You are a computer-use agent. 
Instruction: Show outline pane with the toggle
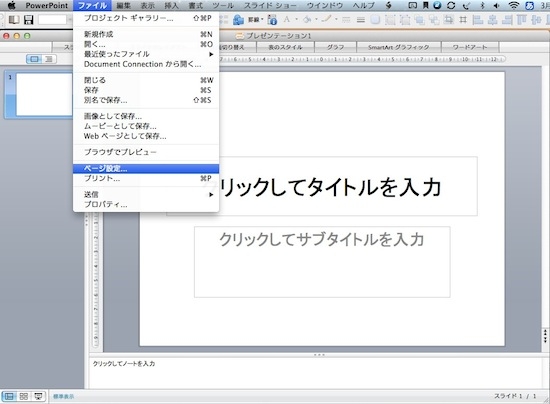[x=49, y=59]
